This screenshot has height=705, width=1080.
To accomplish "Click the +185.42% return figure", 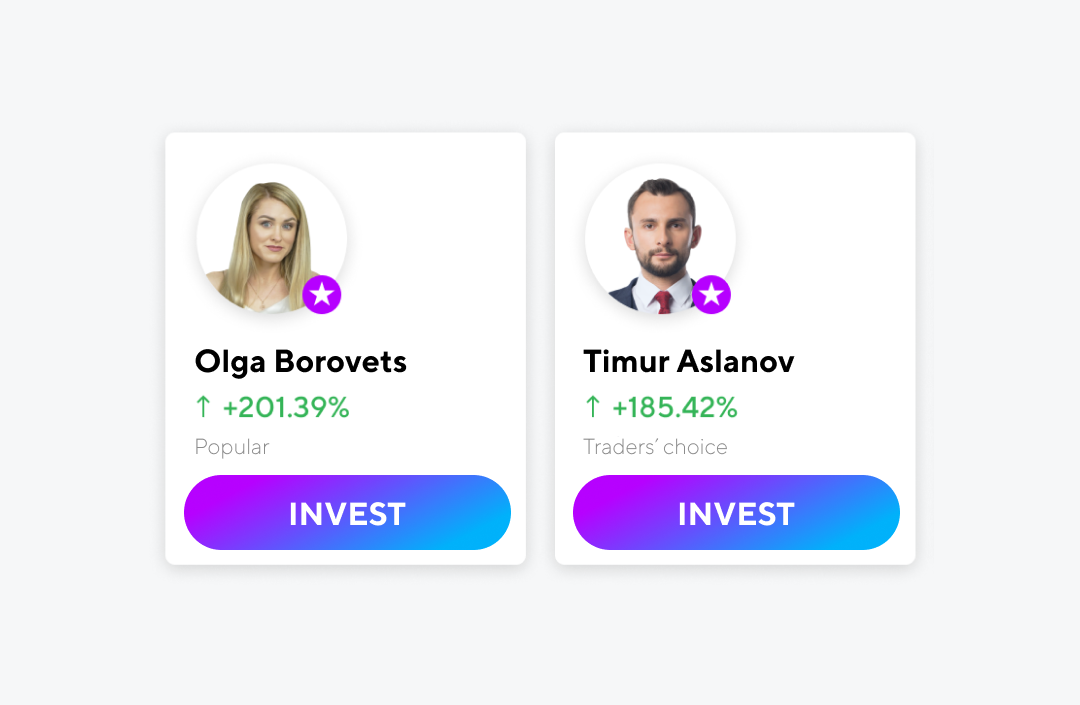I will tap(675, 407).
